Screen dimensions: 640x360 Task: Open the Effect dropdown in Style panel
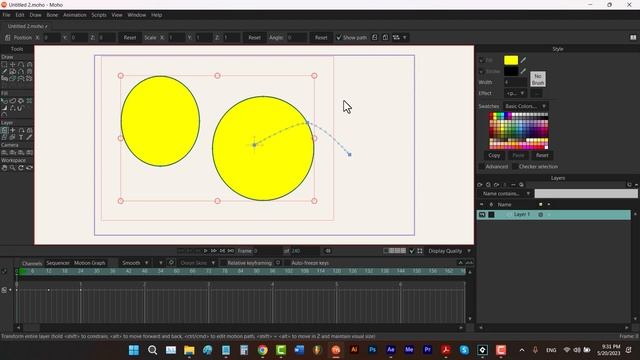pyautogui.click(x=516, y=93)
